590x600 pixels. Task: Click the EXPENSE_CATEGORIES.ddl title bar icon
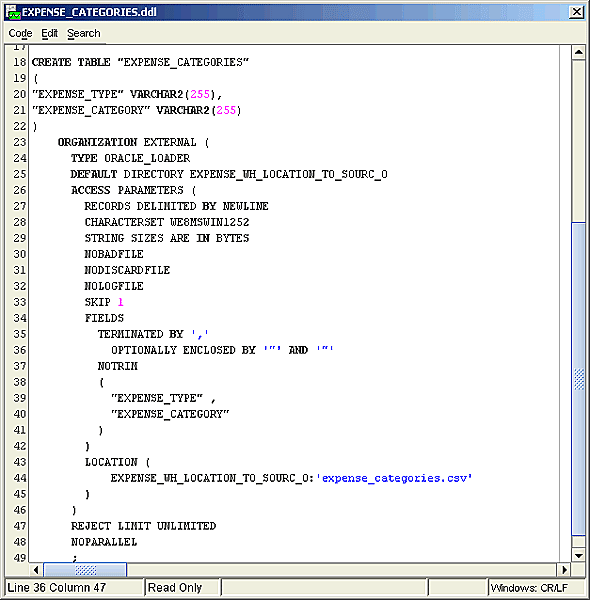(x=14, y=12)
